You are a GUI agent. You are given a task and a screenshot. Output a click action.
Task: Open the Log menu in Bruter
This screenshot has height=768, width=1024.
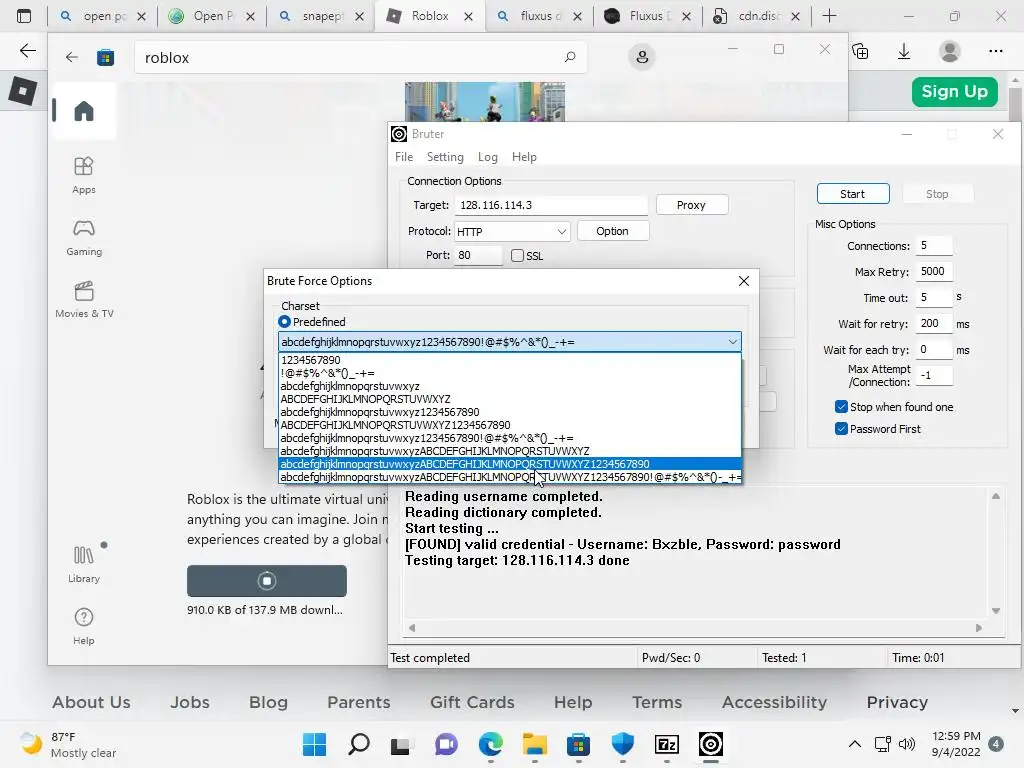487,157
